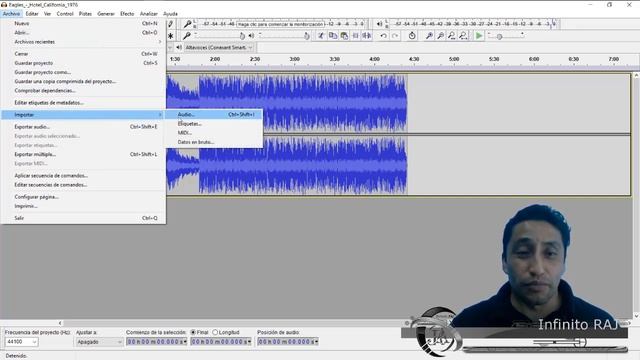Open the Pistas menu
Screen dimensions: 640x360
(85, 13)
